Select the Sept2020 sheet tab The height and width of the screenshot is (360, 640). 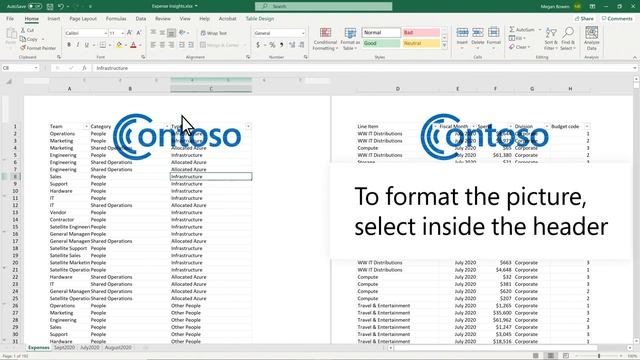pyautogui.click(x=64, y=348)
